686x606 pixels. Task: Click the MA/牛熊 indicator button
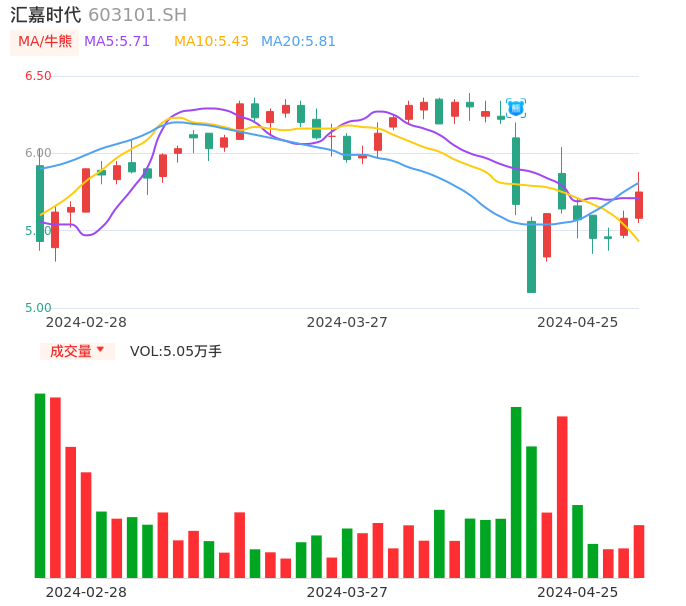45,42
